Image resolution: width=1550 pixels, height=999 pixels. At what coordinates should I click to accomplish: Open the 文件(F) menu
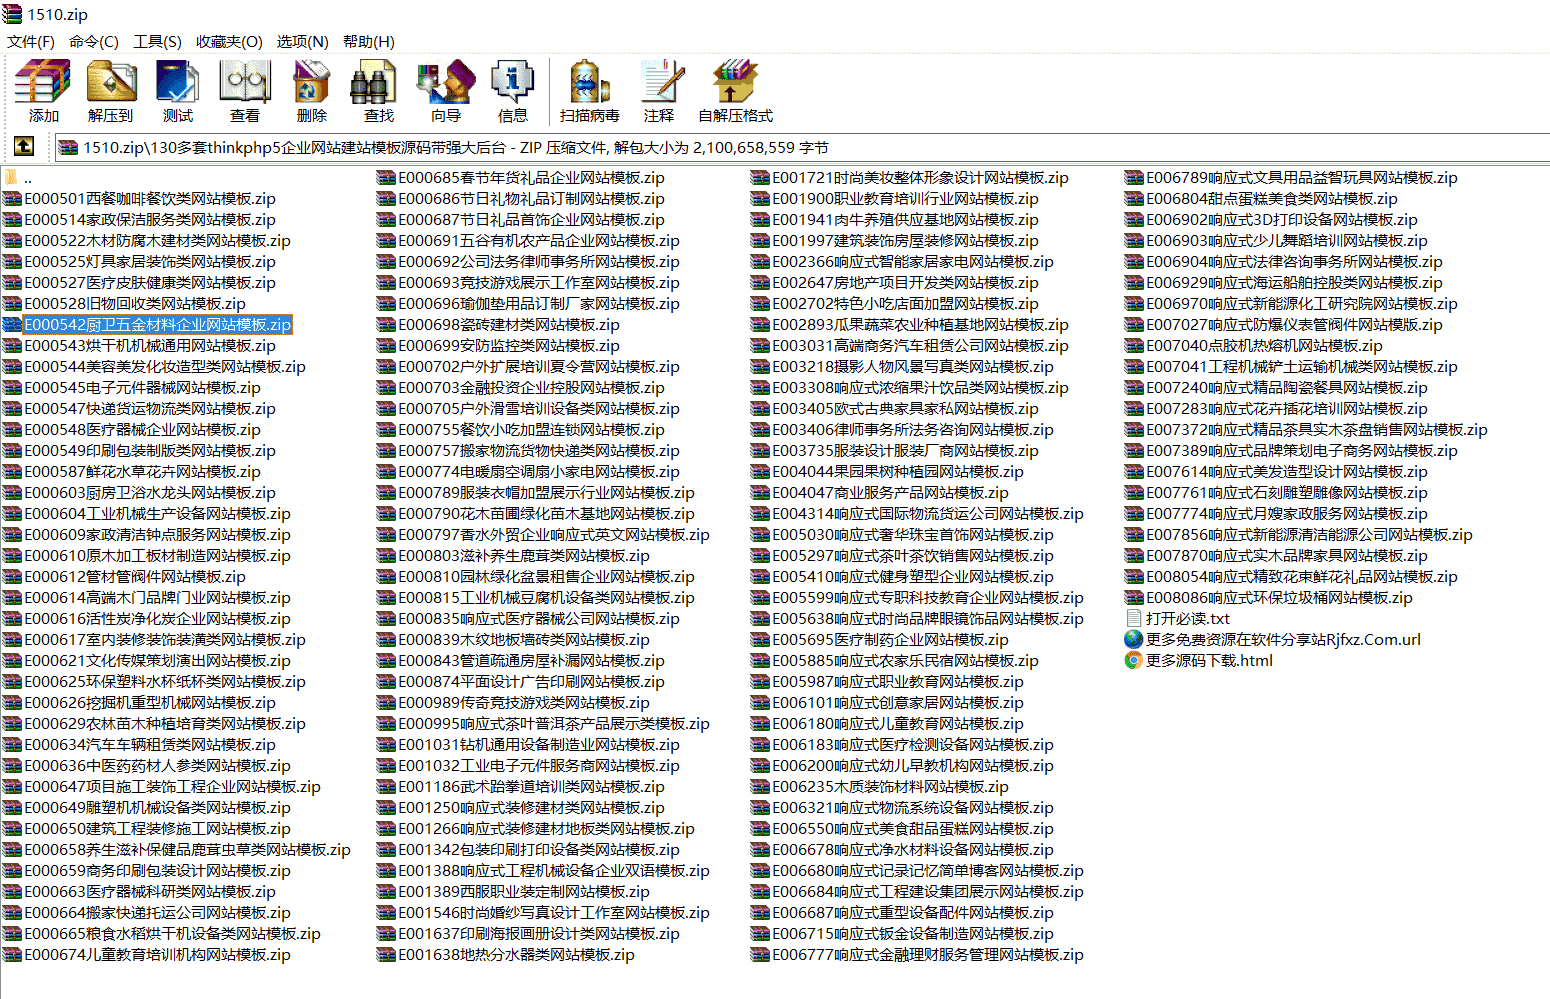pyautogui.click(x=31, y=42)
